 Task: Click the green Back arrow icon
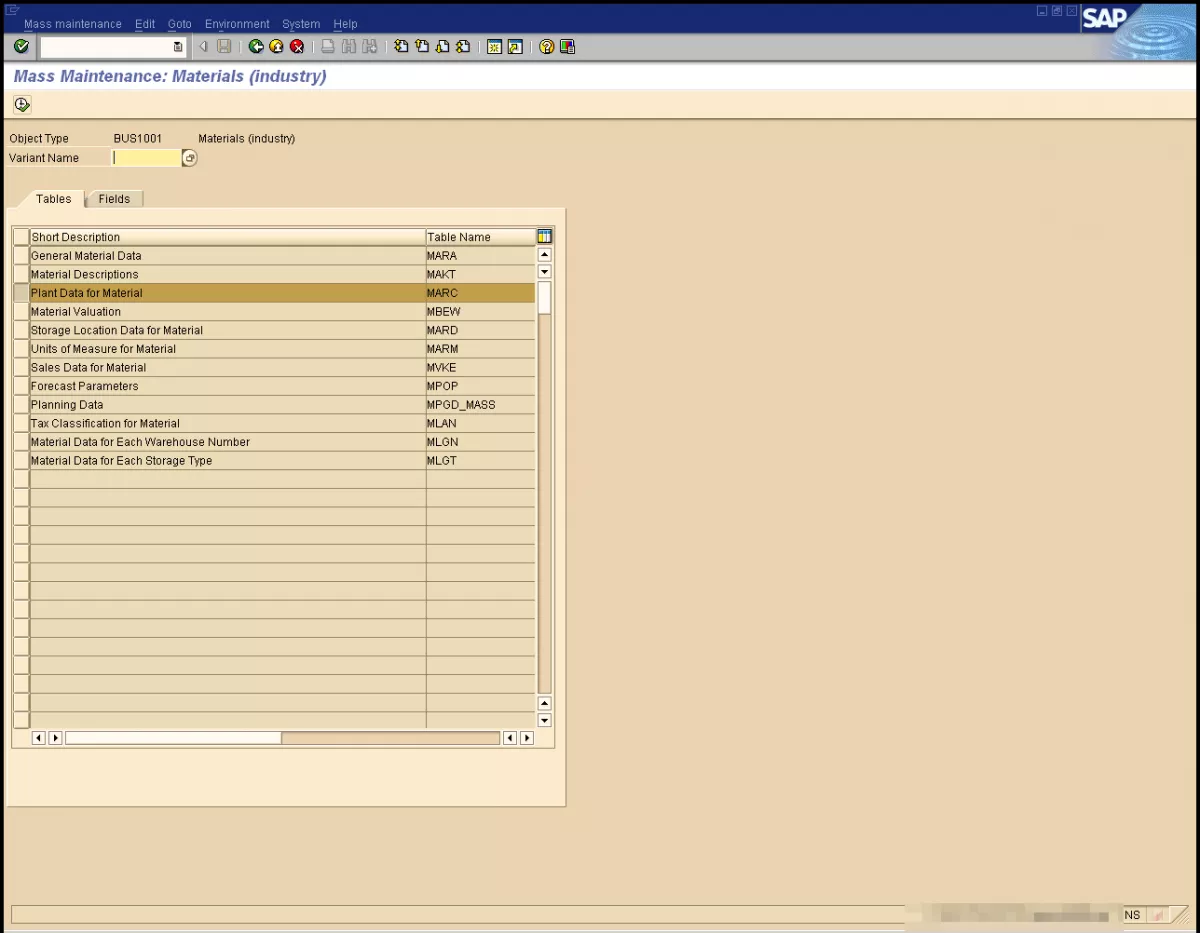tap(256, 47)
